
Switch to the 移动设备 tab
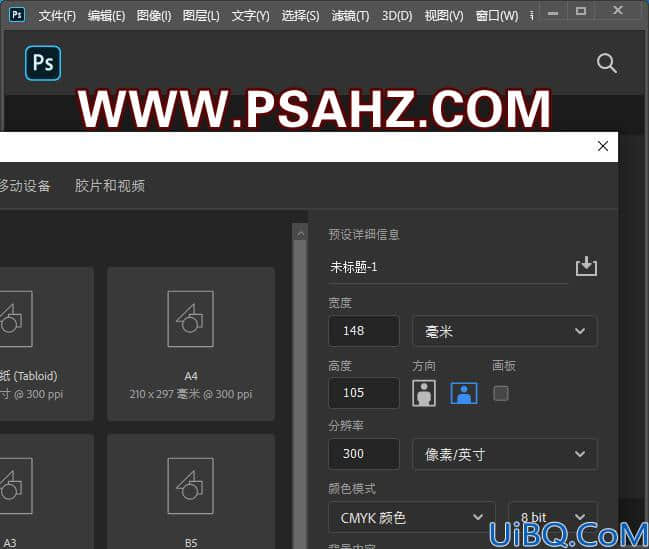[25, 185]
